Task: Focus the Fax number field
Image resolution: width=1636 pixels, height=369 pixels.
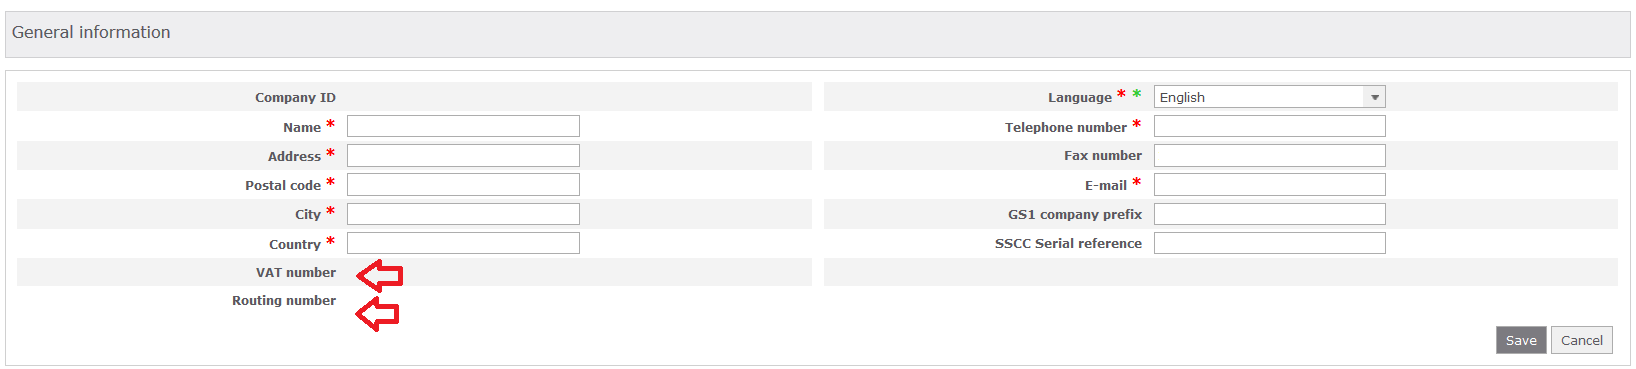Action: coord(1269,155)
